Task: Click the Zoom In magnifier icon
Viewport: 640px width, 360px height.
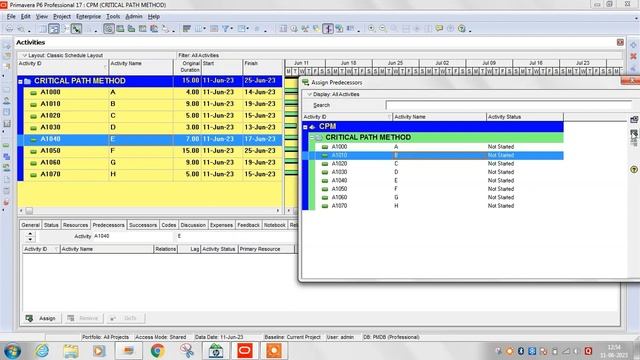Action: 371,29
